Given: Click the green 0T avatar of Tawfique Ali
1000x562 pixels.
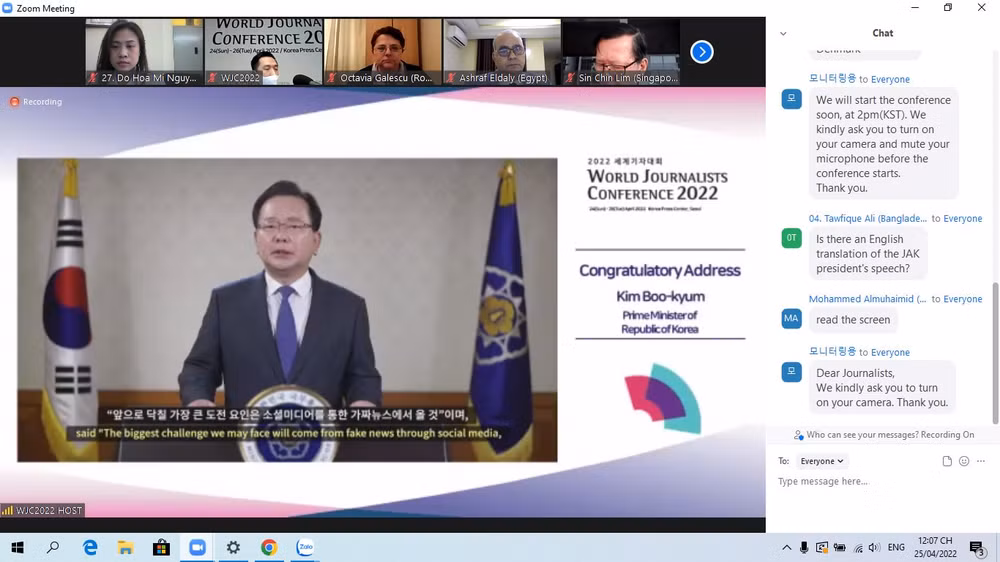Looking at the screenshot, I should (791, 238).
